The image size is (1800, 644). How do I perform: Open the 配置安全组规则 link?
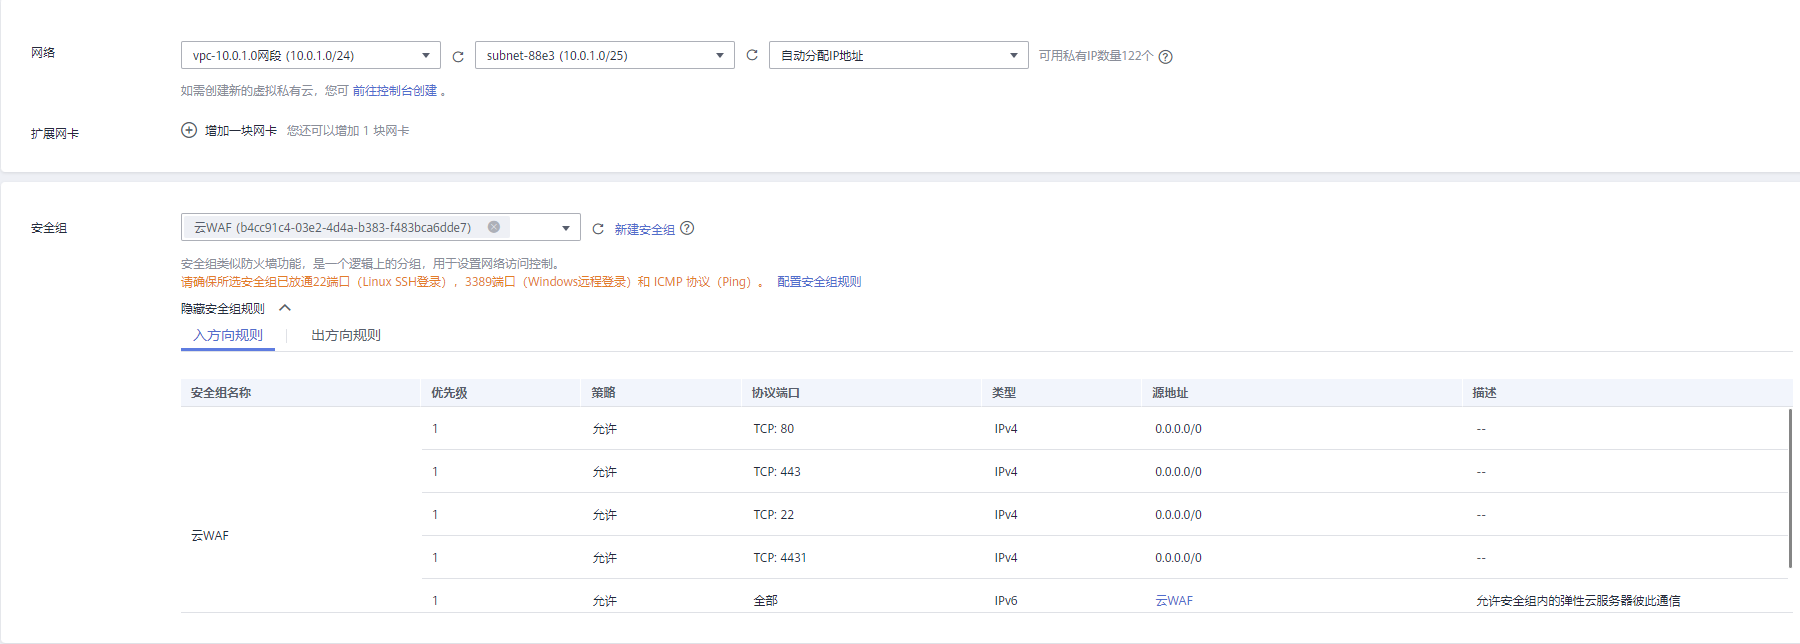819,282
